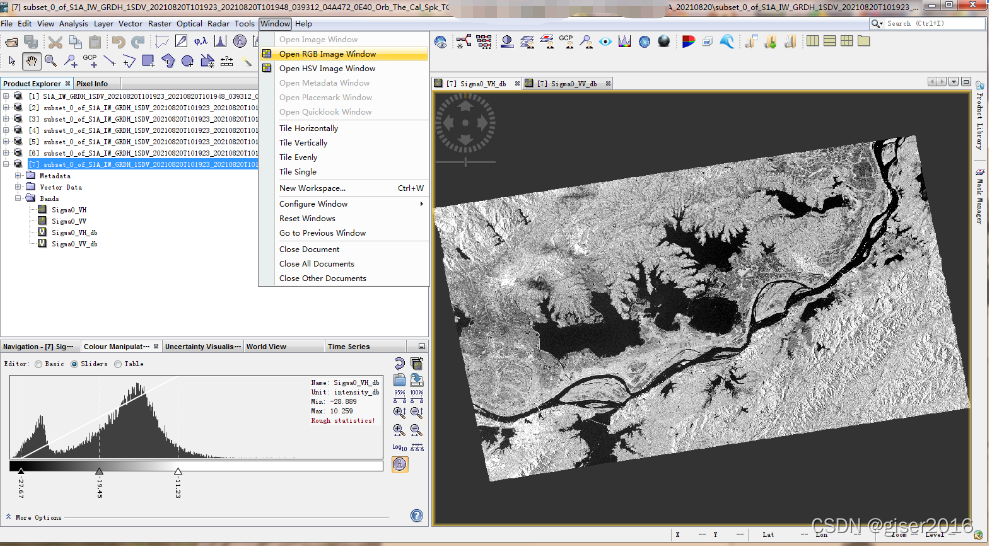The image size is (989, 546).
Task: Reset colour settings with the curved-arrow icon
Action: pyautogui.click(x=400, y=363)
